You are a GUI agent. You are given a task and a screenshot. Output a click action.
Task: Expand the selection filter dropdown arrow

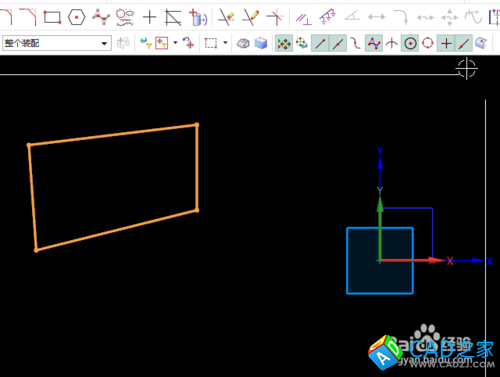click(175, 43)
